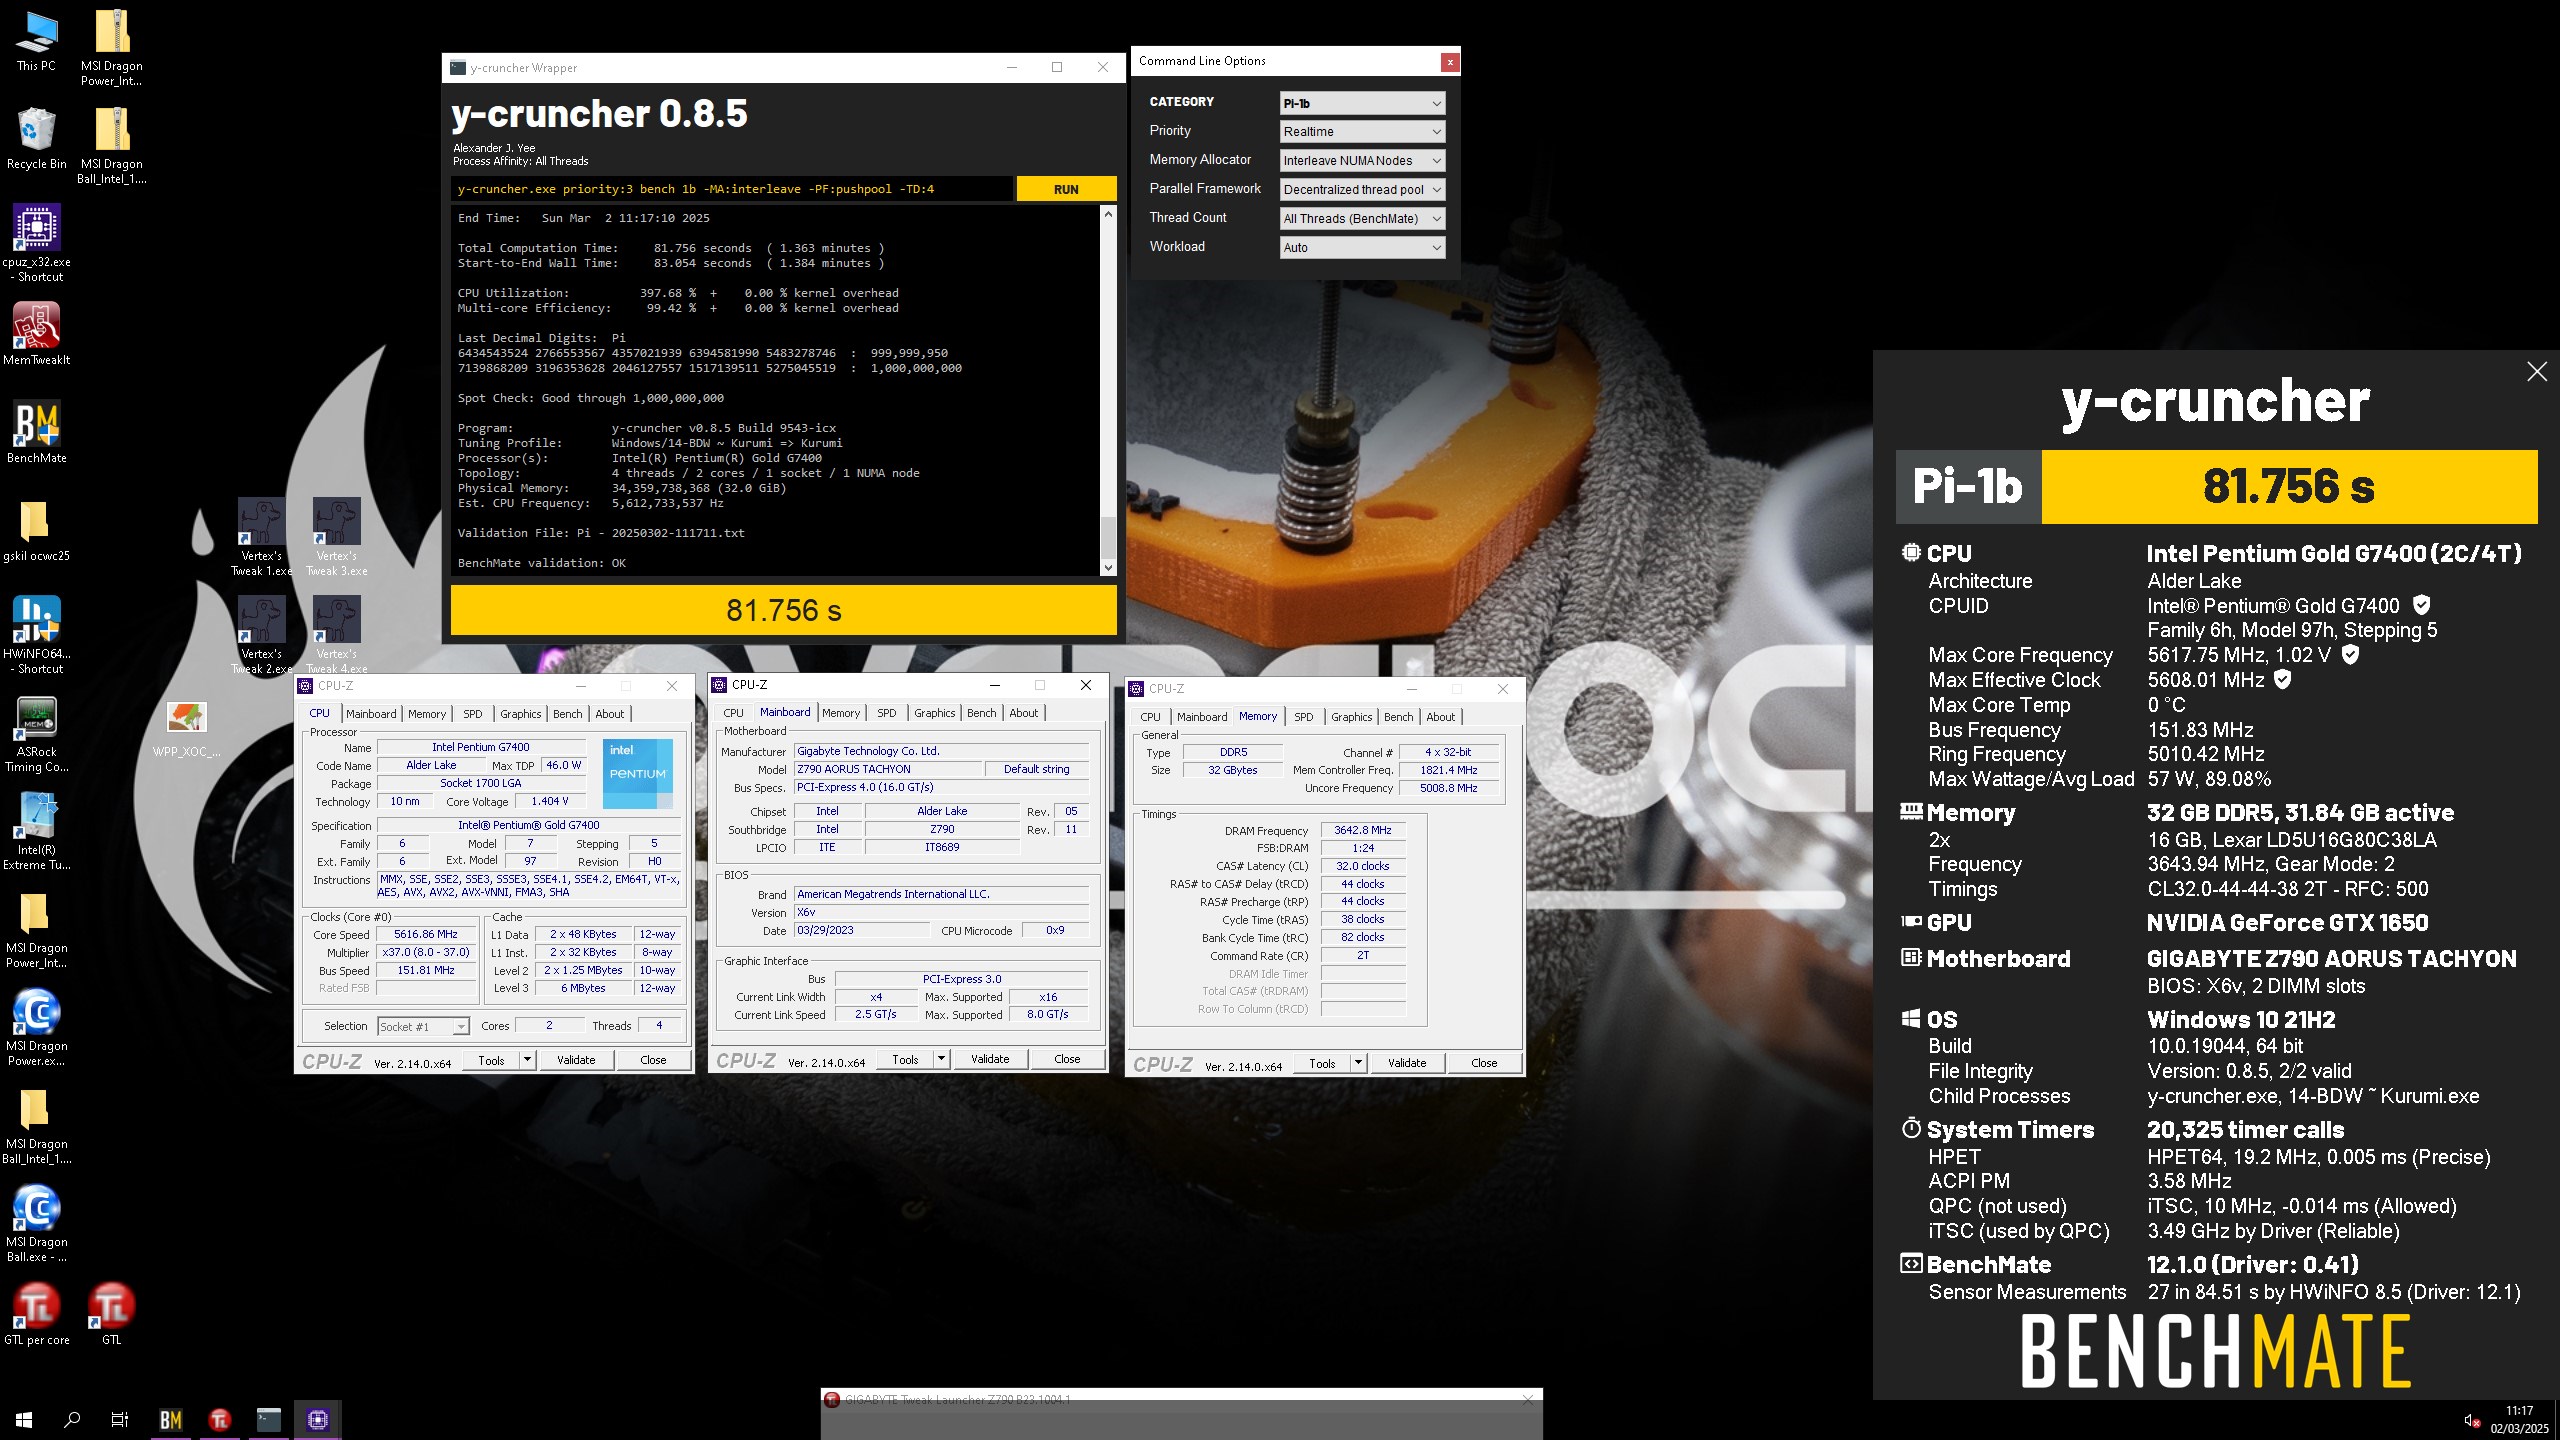Viewport: 2560px width, 1440px height.
Task: Open Priority dropdown set to Realtime
Action: pyautogui.click(x=1362, y=132)
